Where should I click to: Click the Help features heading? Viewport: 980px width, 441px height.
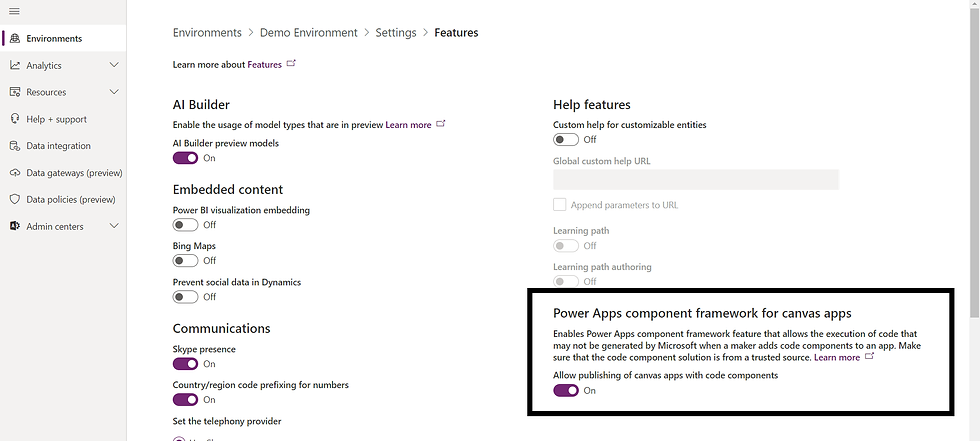pyautogui.click(x=592, y=104)
